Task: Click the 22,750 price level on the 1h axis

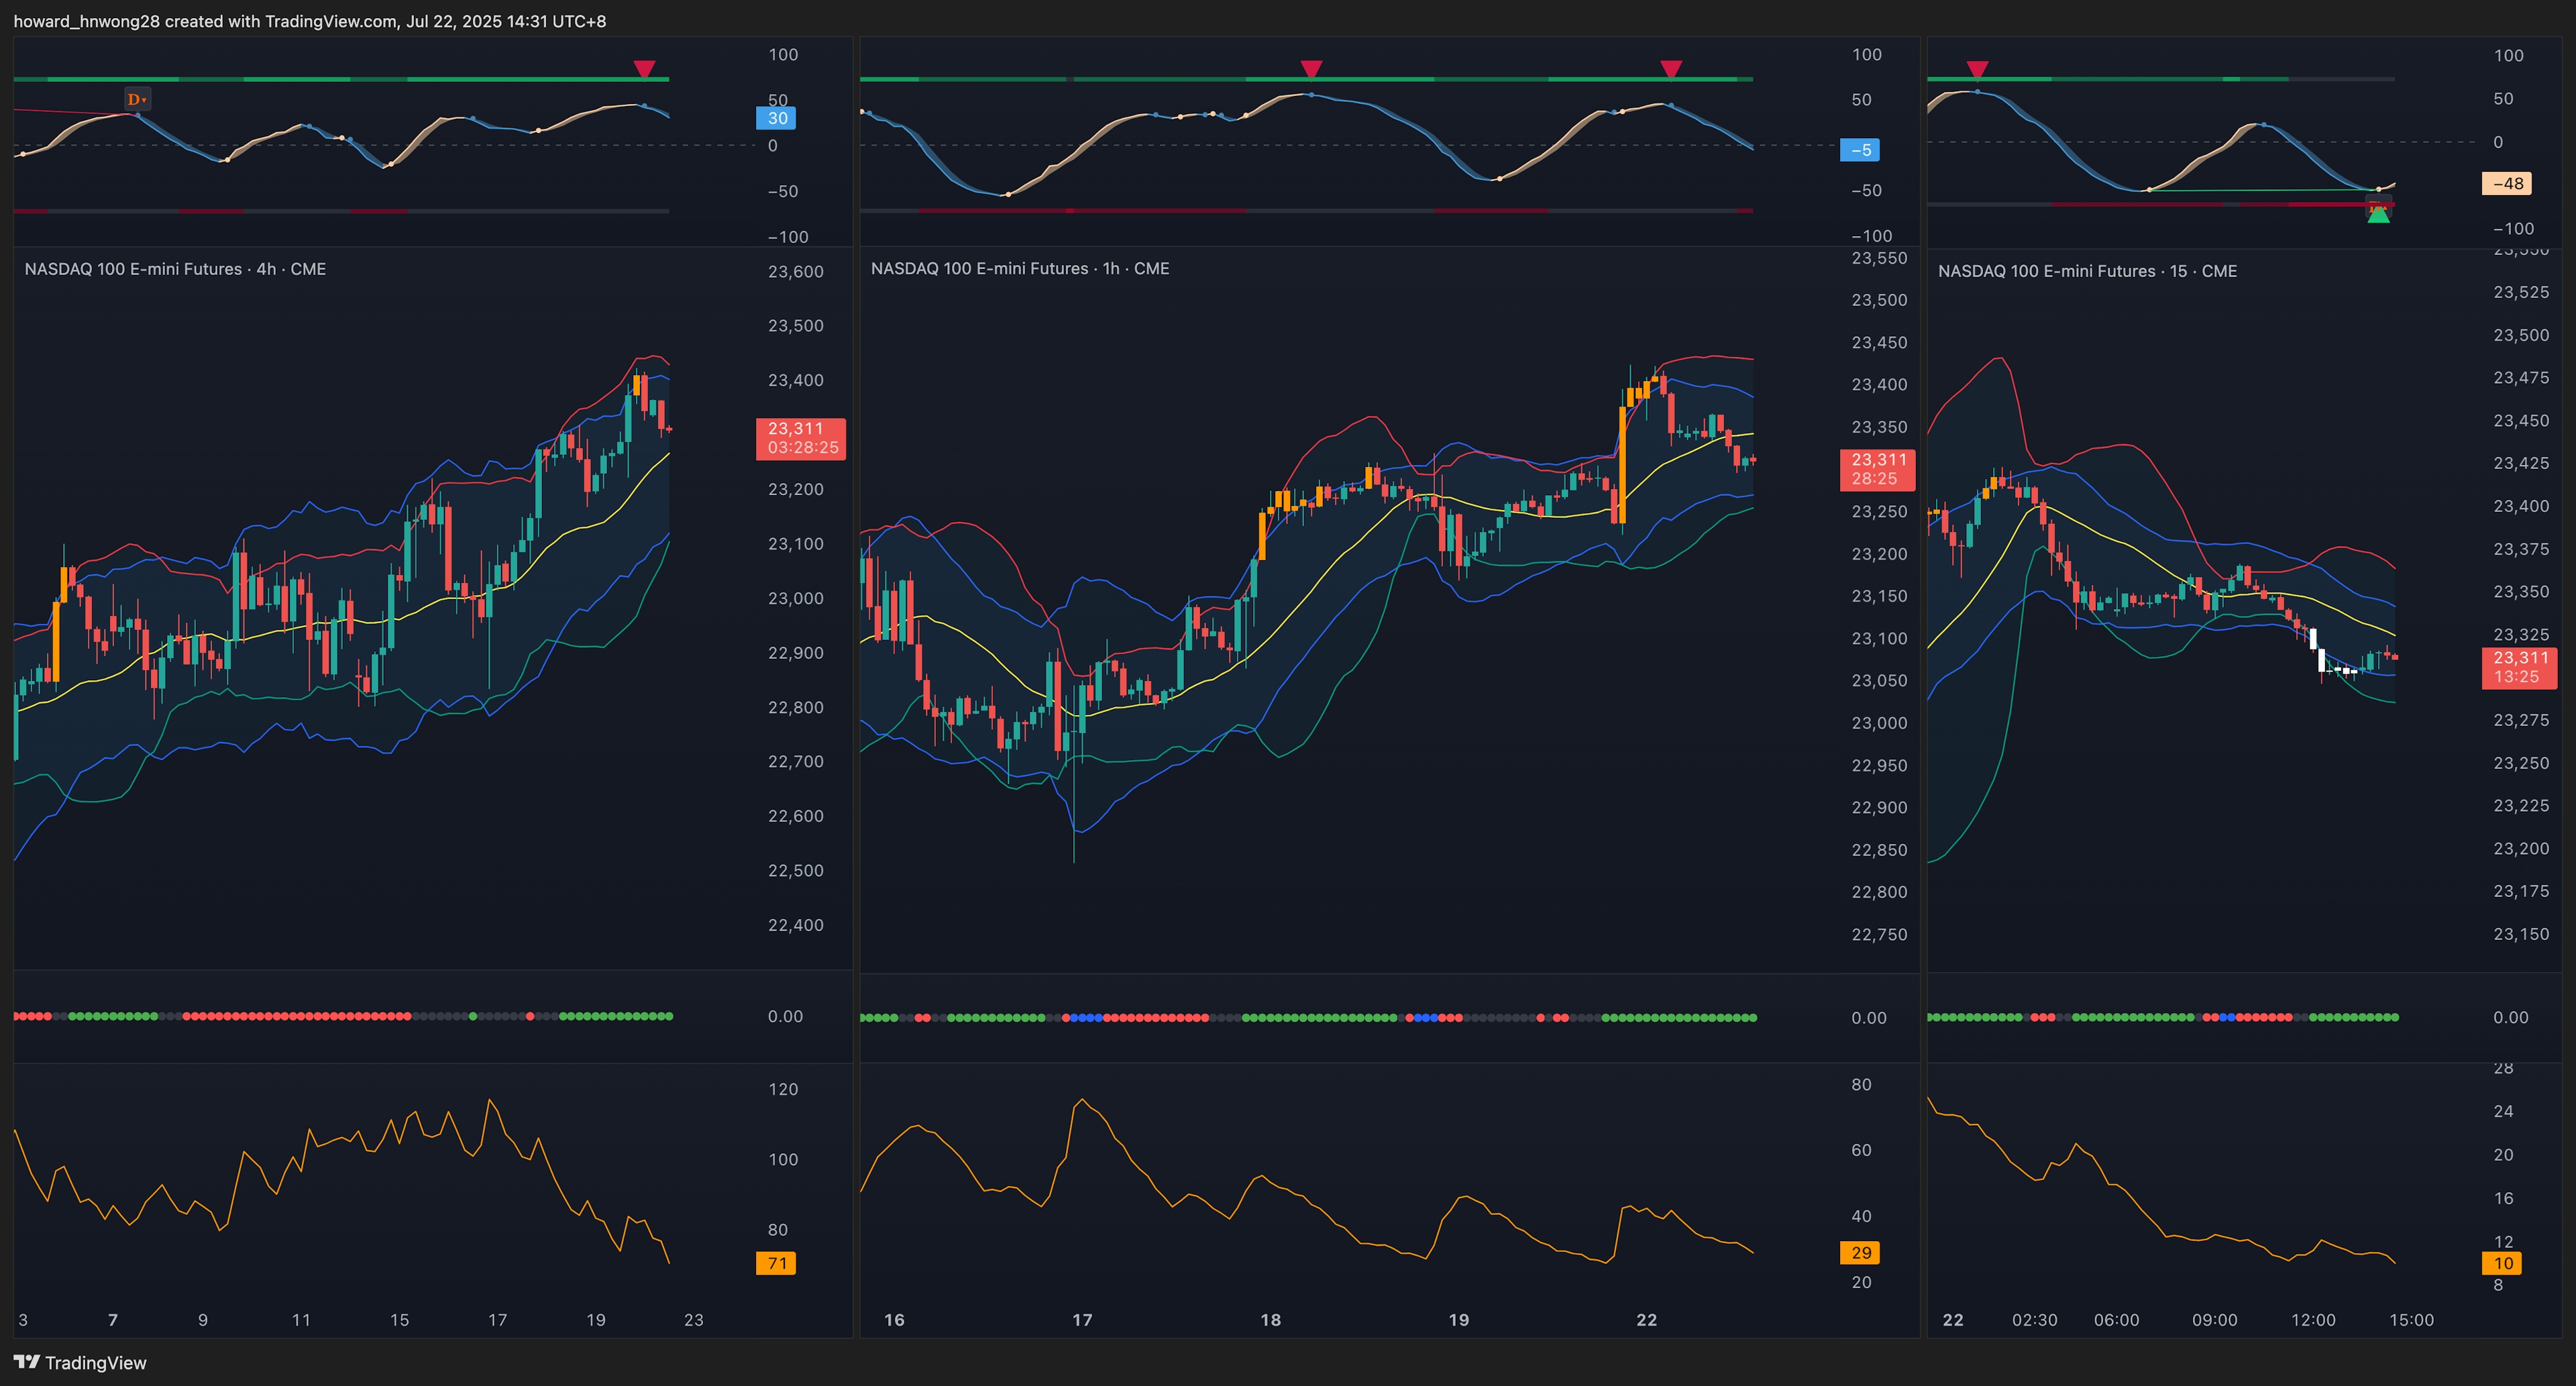Action: 1879,935
